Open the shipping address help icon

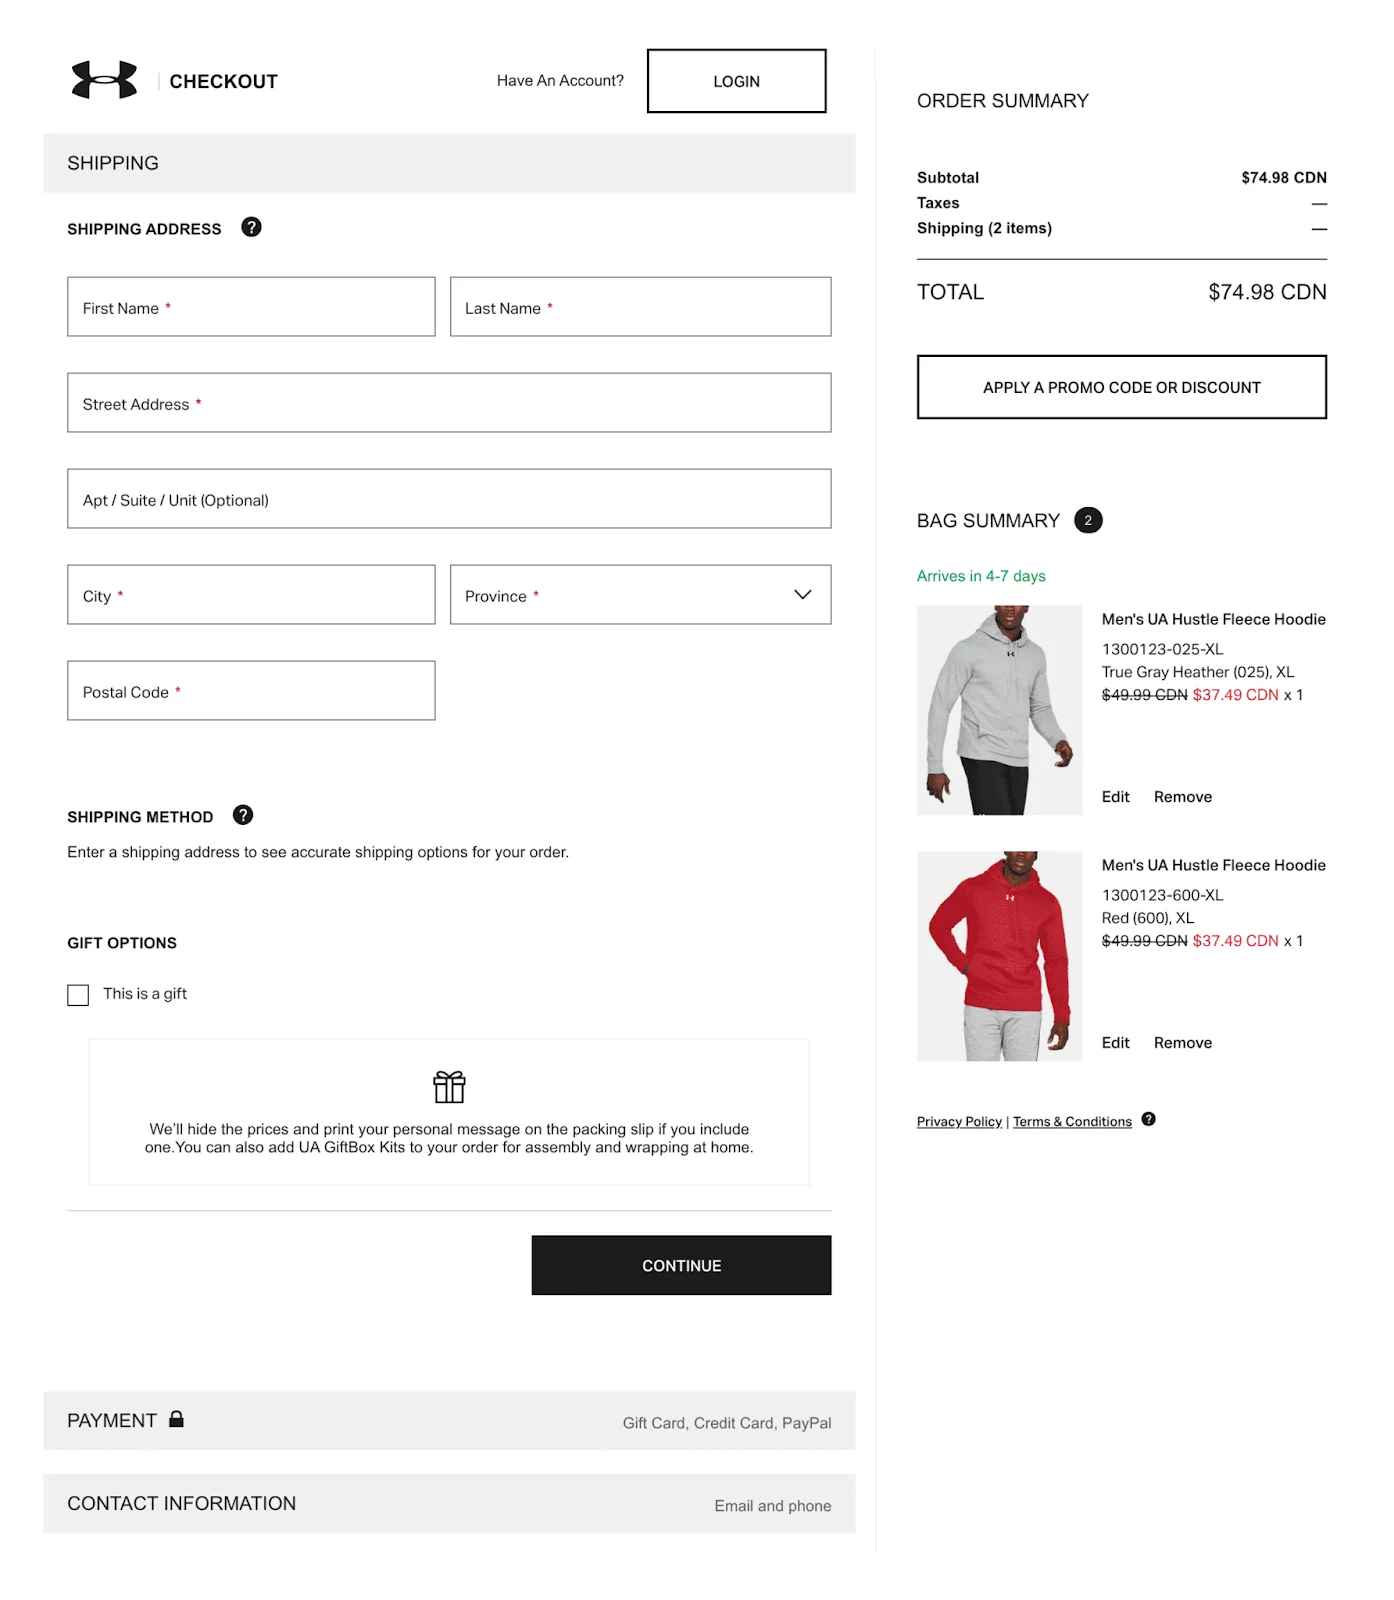coord(251,227)
